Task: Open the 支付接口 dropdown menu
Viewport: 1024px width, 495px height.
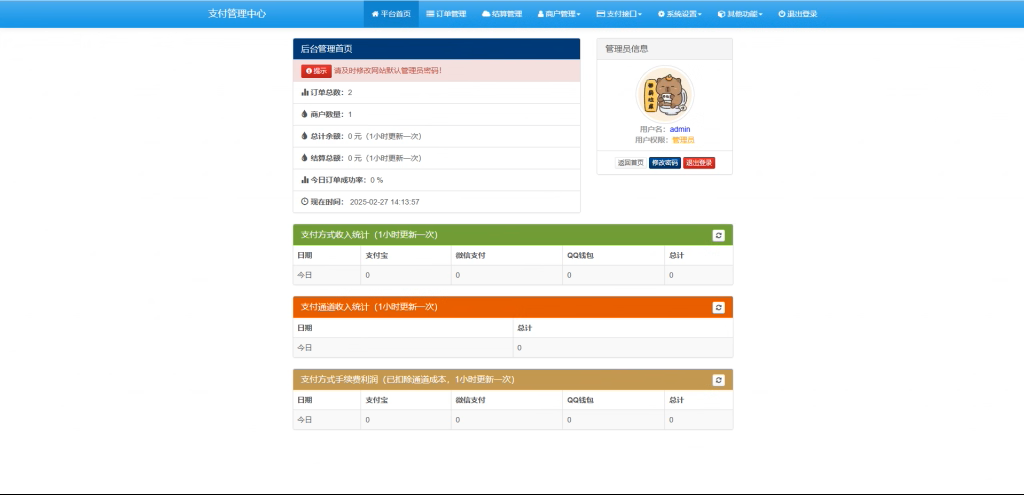Action: point(618,14)
